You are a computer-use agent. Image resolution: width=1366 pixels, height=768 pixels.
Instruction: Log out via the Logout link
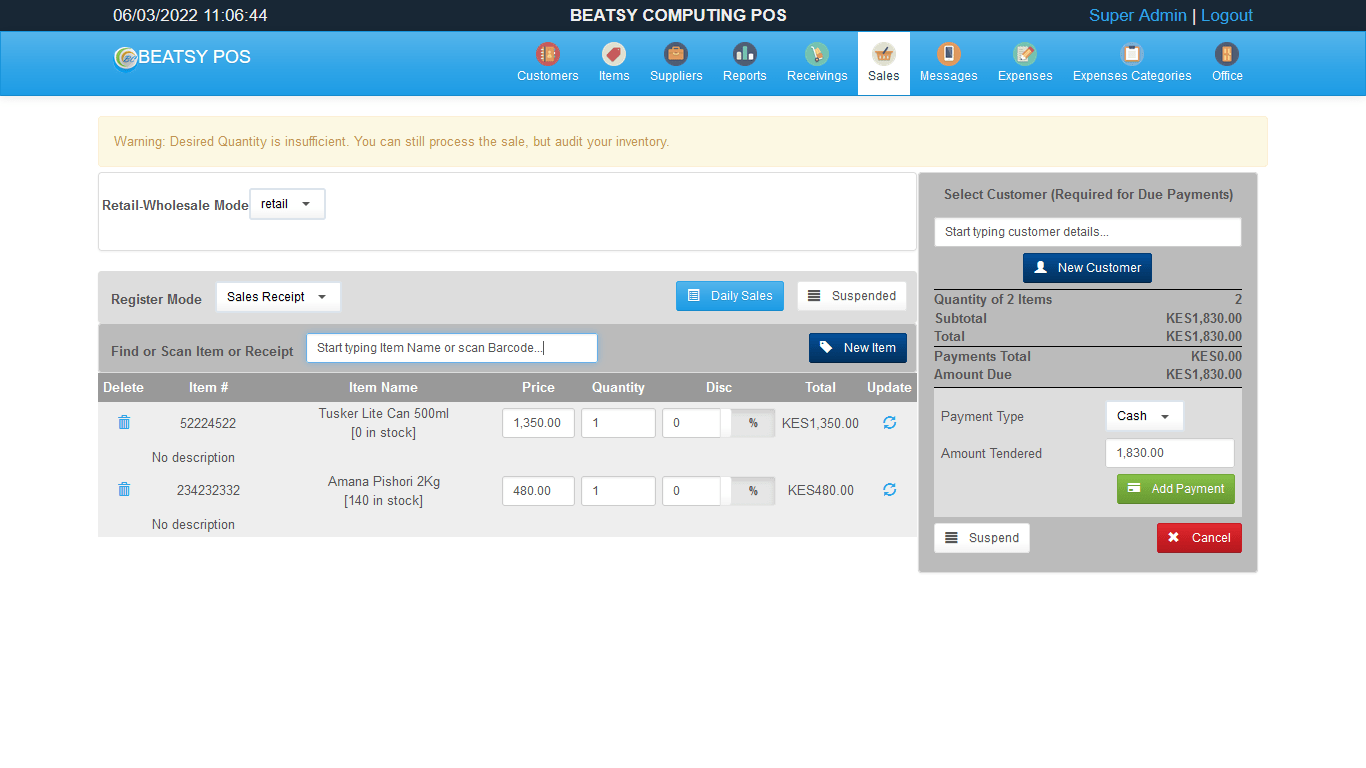pyautogui.click(x=1226, y=16)
